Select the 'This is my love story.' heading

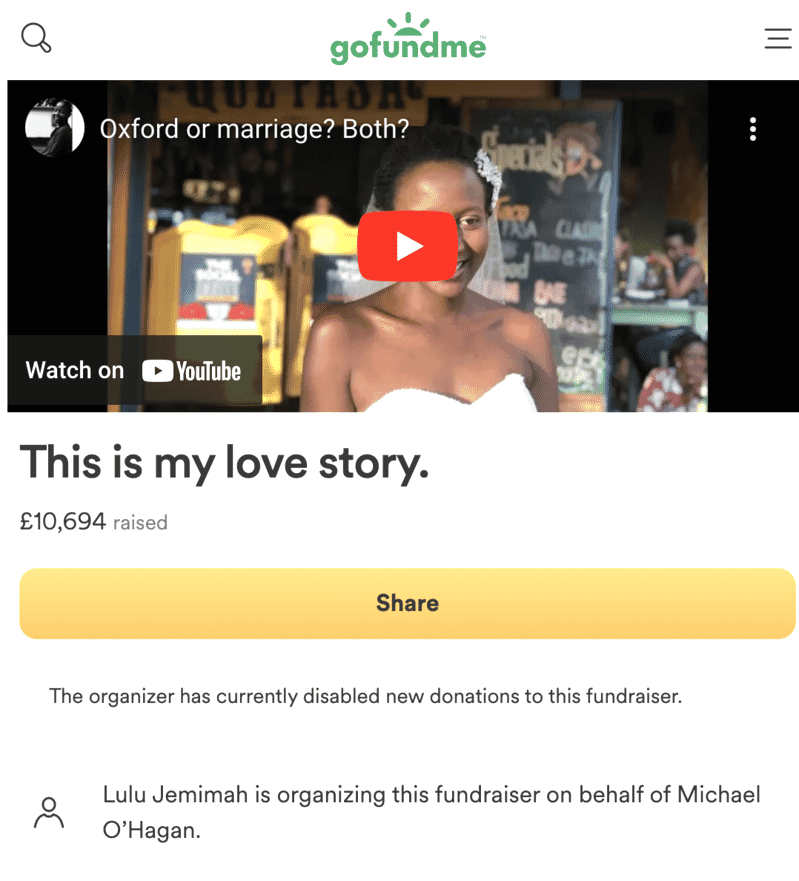(224, 464)
